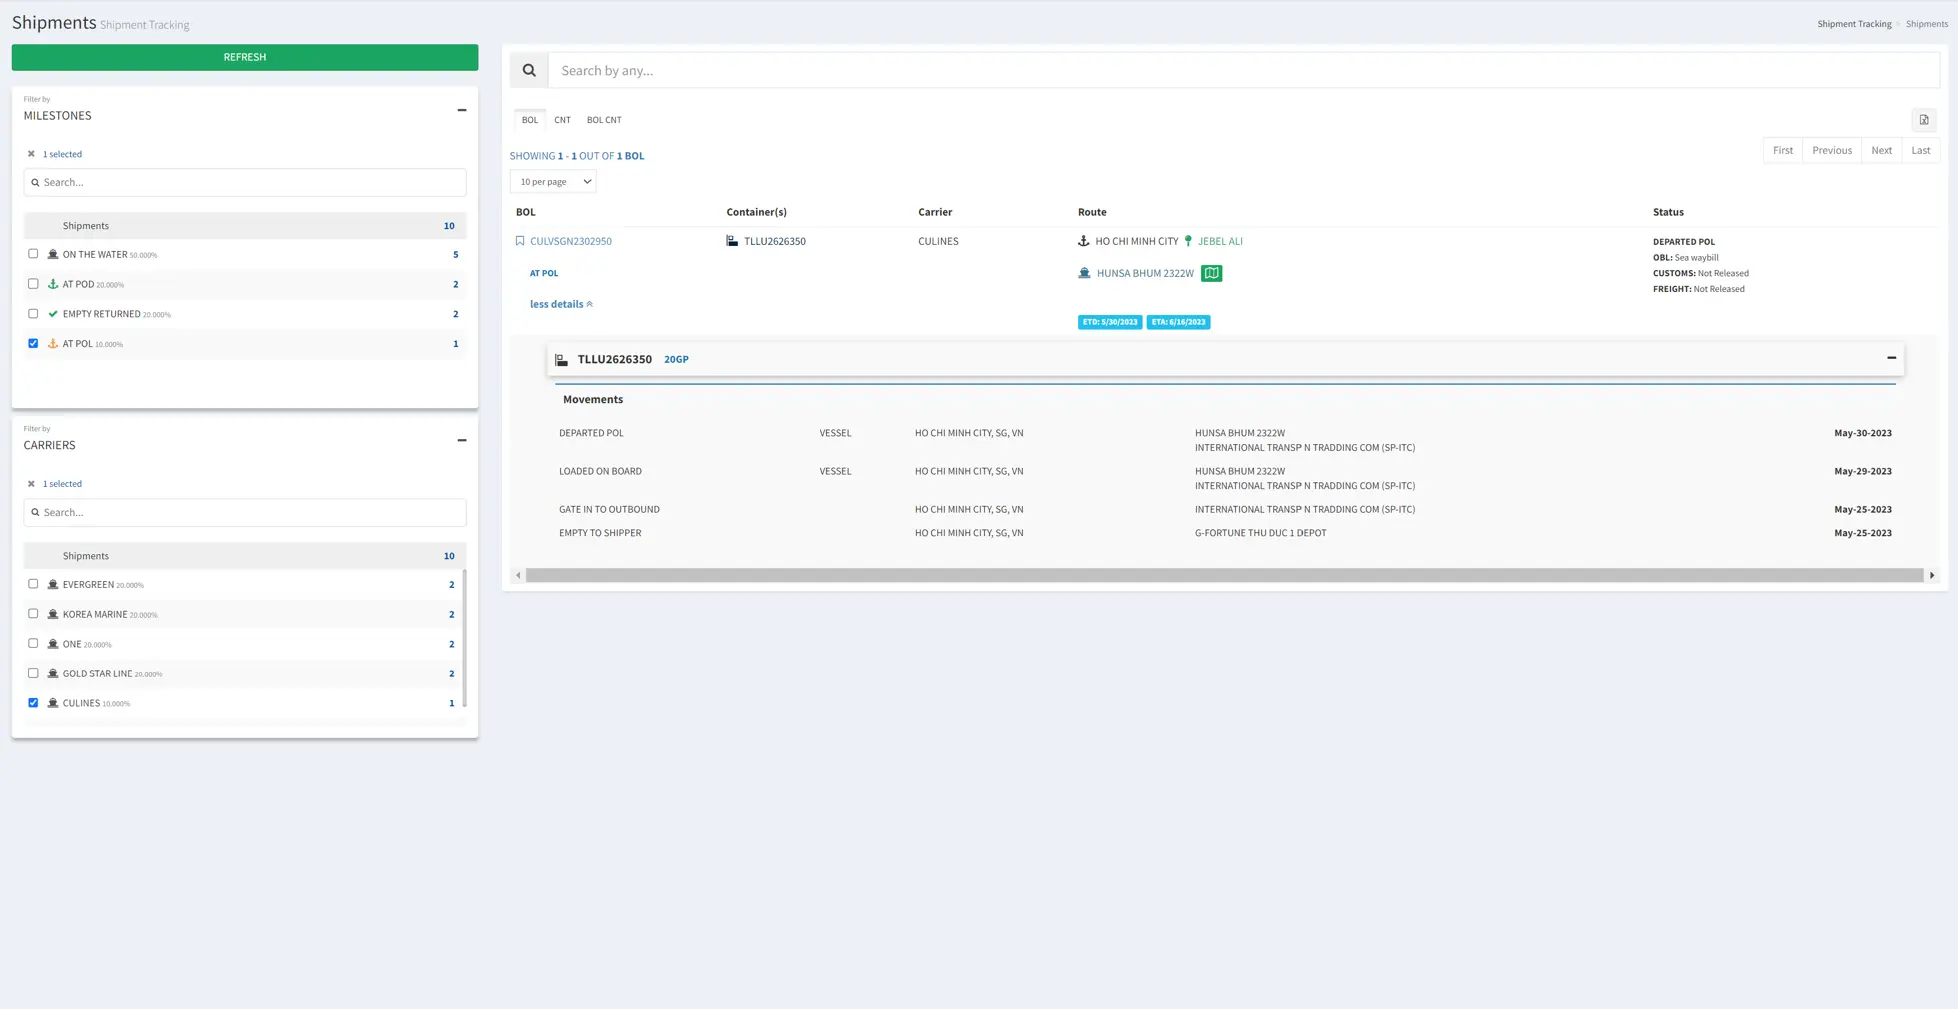The height and width of the screenshot is (1009, 1958).
Task: Click the bookmark icon beside CULVSGN2302950
Action: pyautogui.click(x=520, y=241)
